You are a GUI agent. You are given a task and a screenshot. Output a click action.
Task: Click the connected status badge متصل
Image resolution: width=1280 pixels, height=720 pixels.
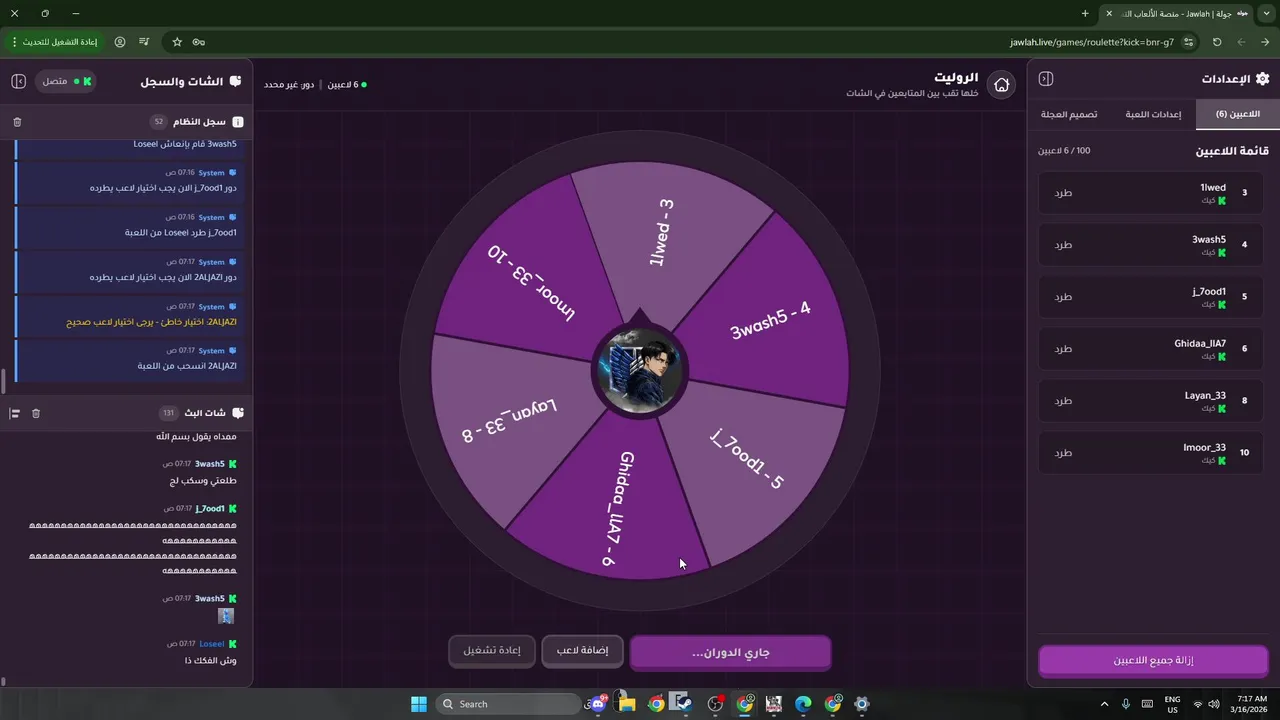66,81
